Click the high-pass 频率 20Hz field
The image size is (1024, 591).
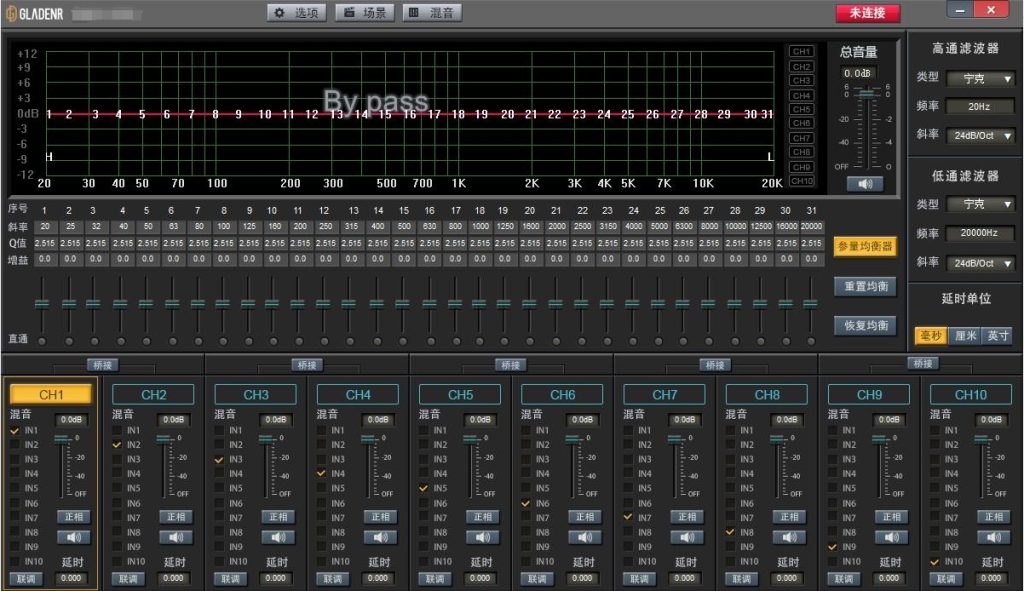coord(979,106)
